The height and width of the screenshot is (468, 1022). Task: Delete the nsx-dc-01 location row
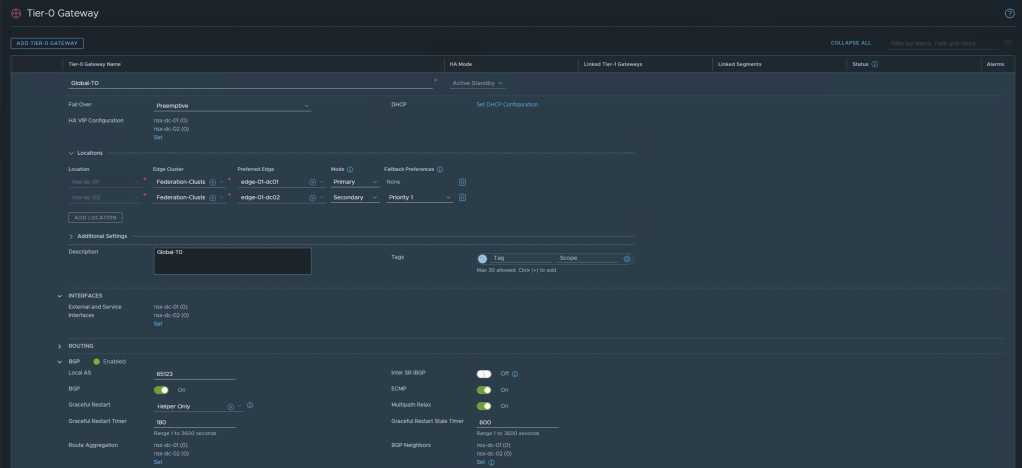pyautogui.click(x=462, y=182)
